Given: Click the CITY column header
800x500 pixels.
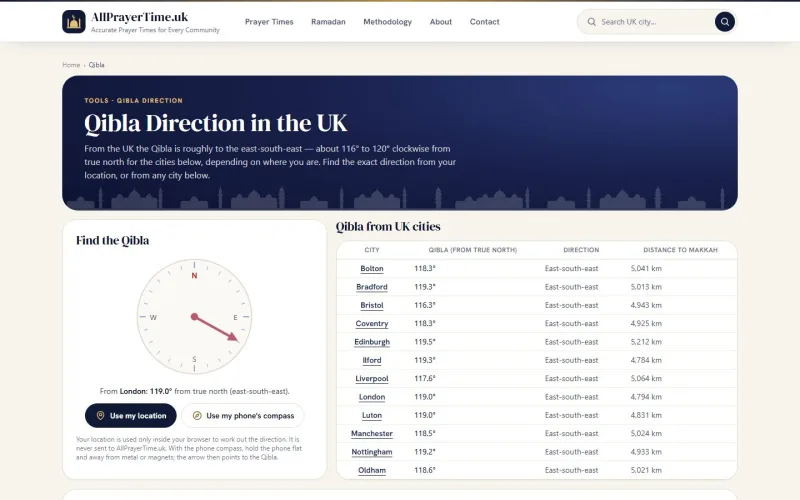Looking at the screenshot, I should (371, 250).
